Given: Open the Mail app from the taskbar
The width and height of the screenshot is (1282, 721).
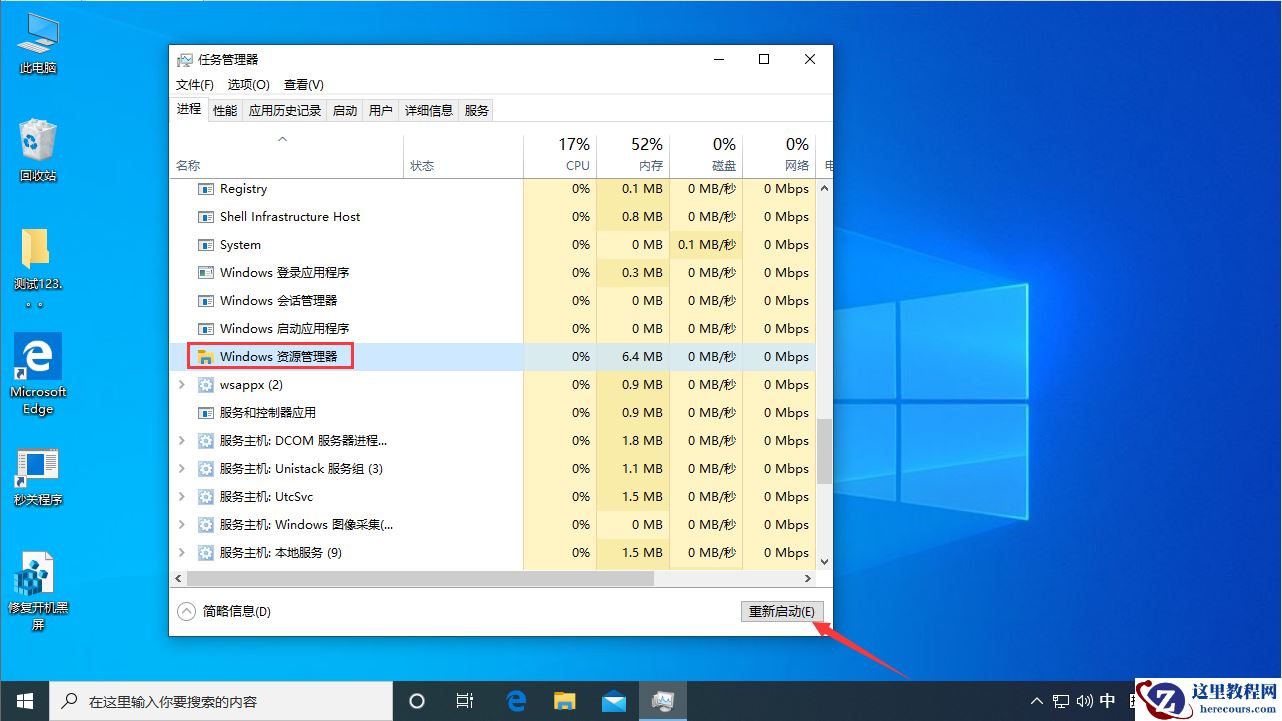Looking at the screenshot, I should click(x=613, y=701).
